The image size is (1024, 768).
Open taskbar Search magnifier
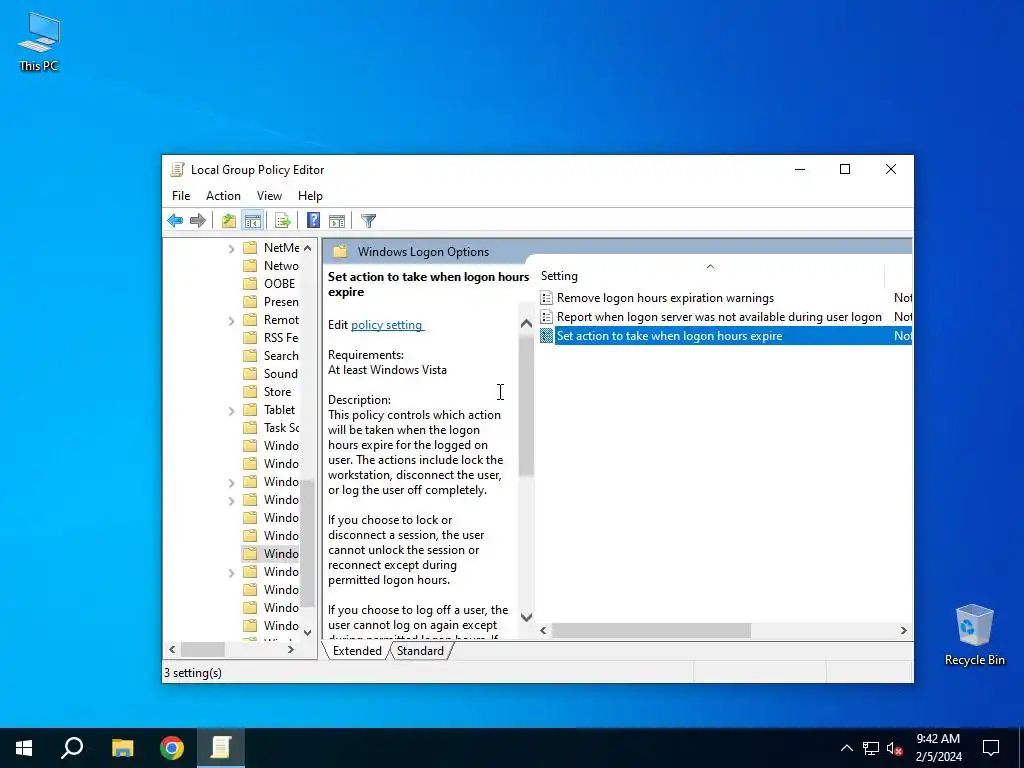click(72, 748)
